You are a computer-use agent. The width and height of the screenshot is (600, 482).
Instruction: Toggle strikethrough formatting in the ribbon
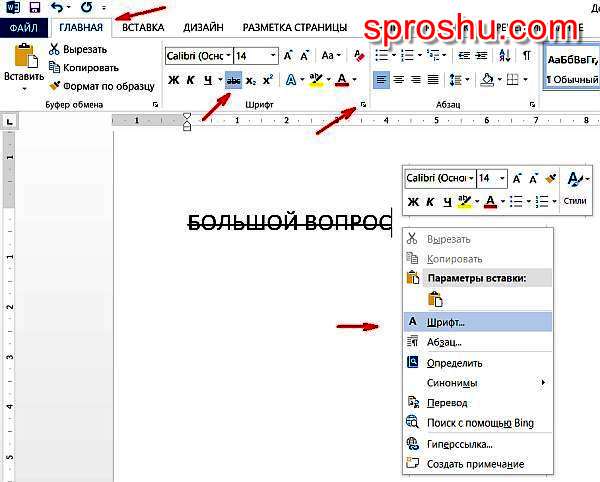233,80
